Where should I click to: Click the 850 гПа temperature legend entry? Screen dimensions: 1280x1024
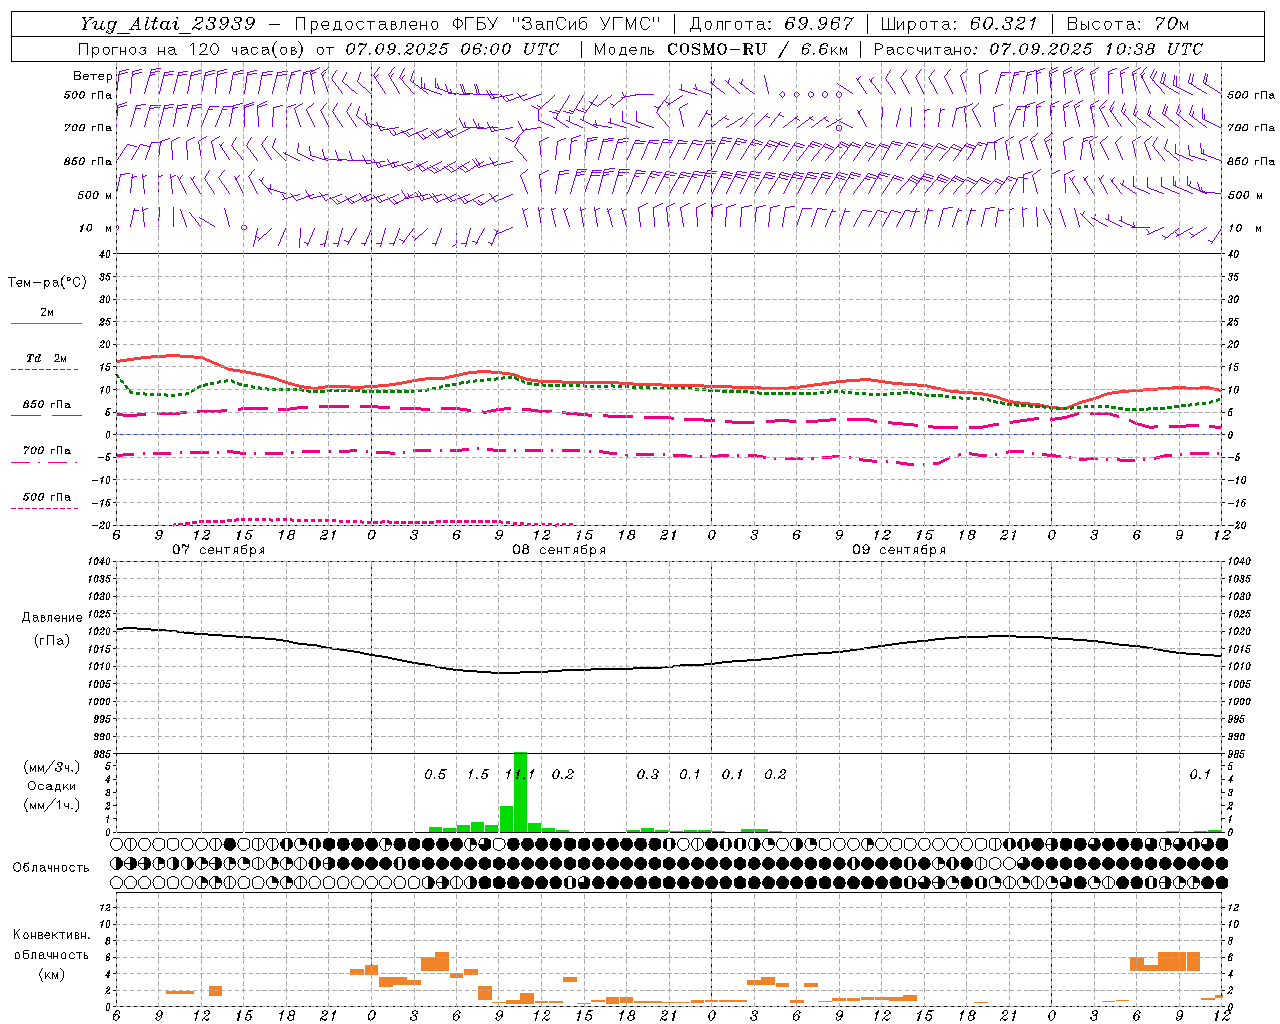pos(46,405)
